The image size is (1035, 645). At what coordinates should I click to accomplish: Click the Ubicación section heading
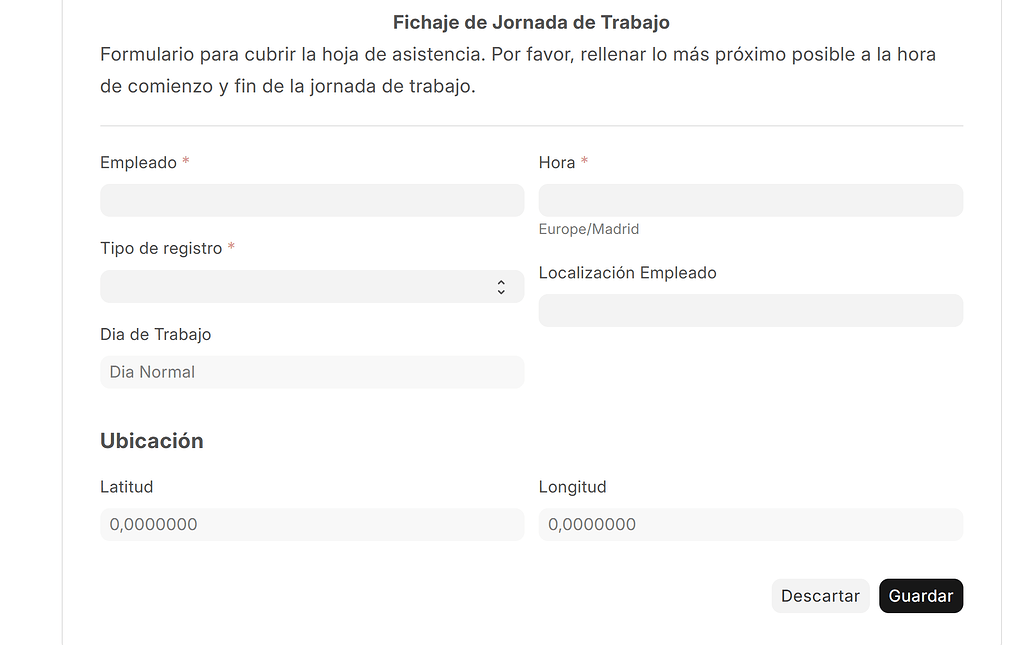coord(152,440)
